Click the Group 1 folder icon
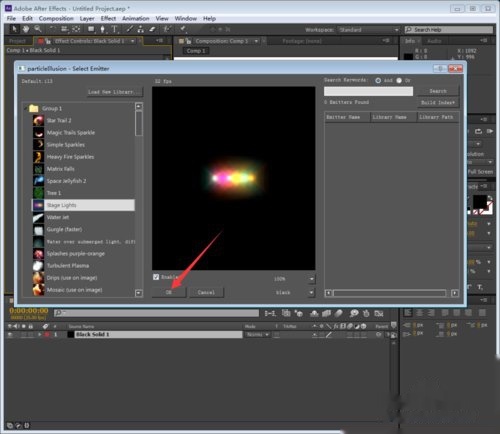The width and height of the screenshot is (500, 434). pyautogui.click(x=34, y=108)
